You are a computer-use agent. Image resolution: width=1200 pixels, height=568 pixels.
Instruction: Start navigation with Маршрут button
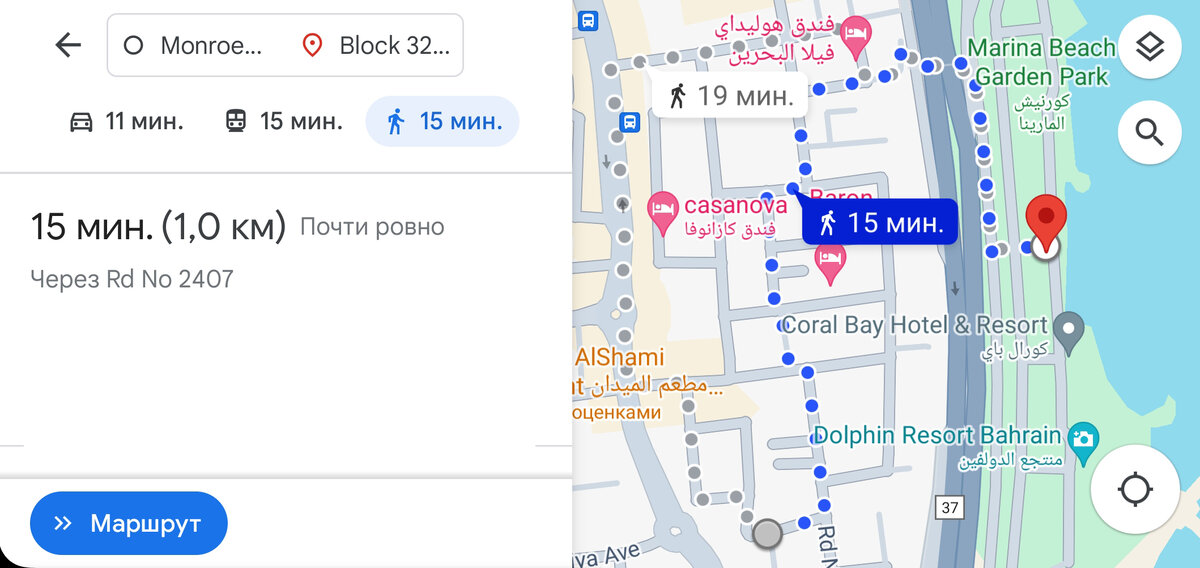(x=129, y=523)
